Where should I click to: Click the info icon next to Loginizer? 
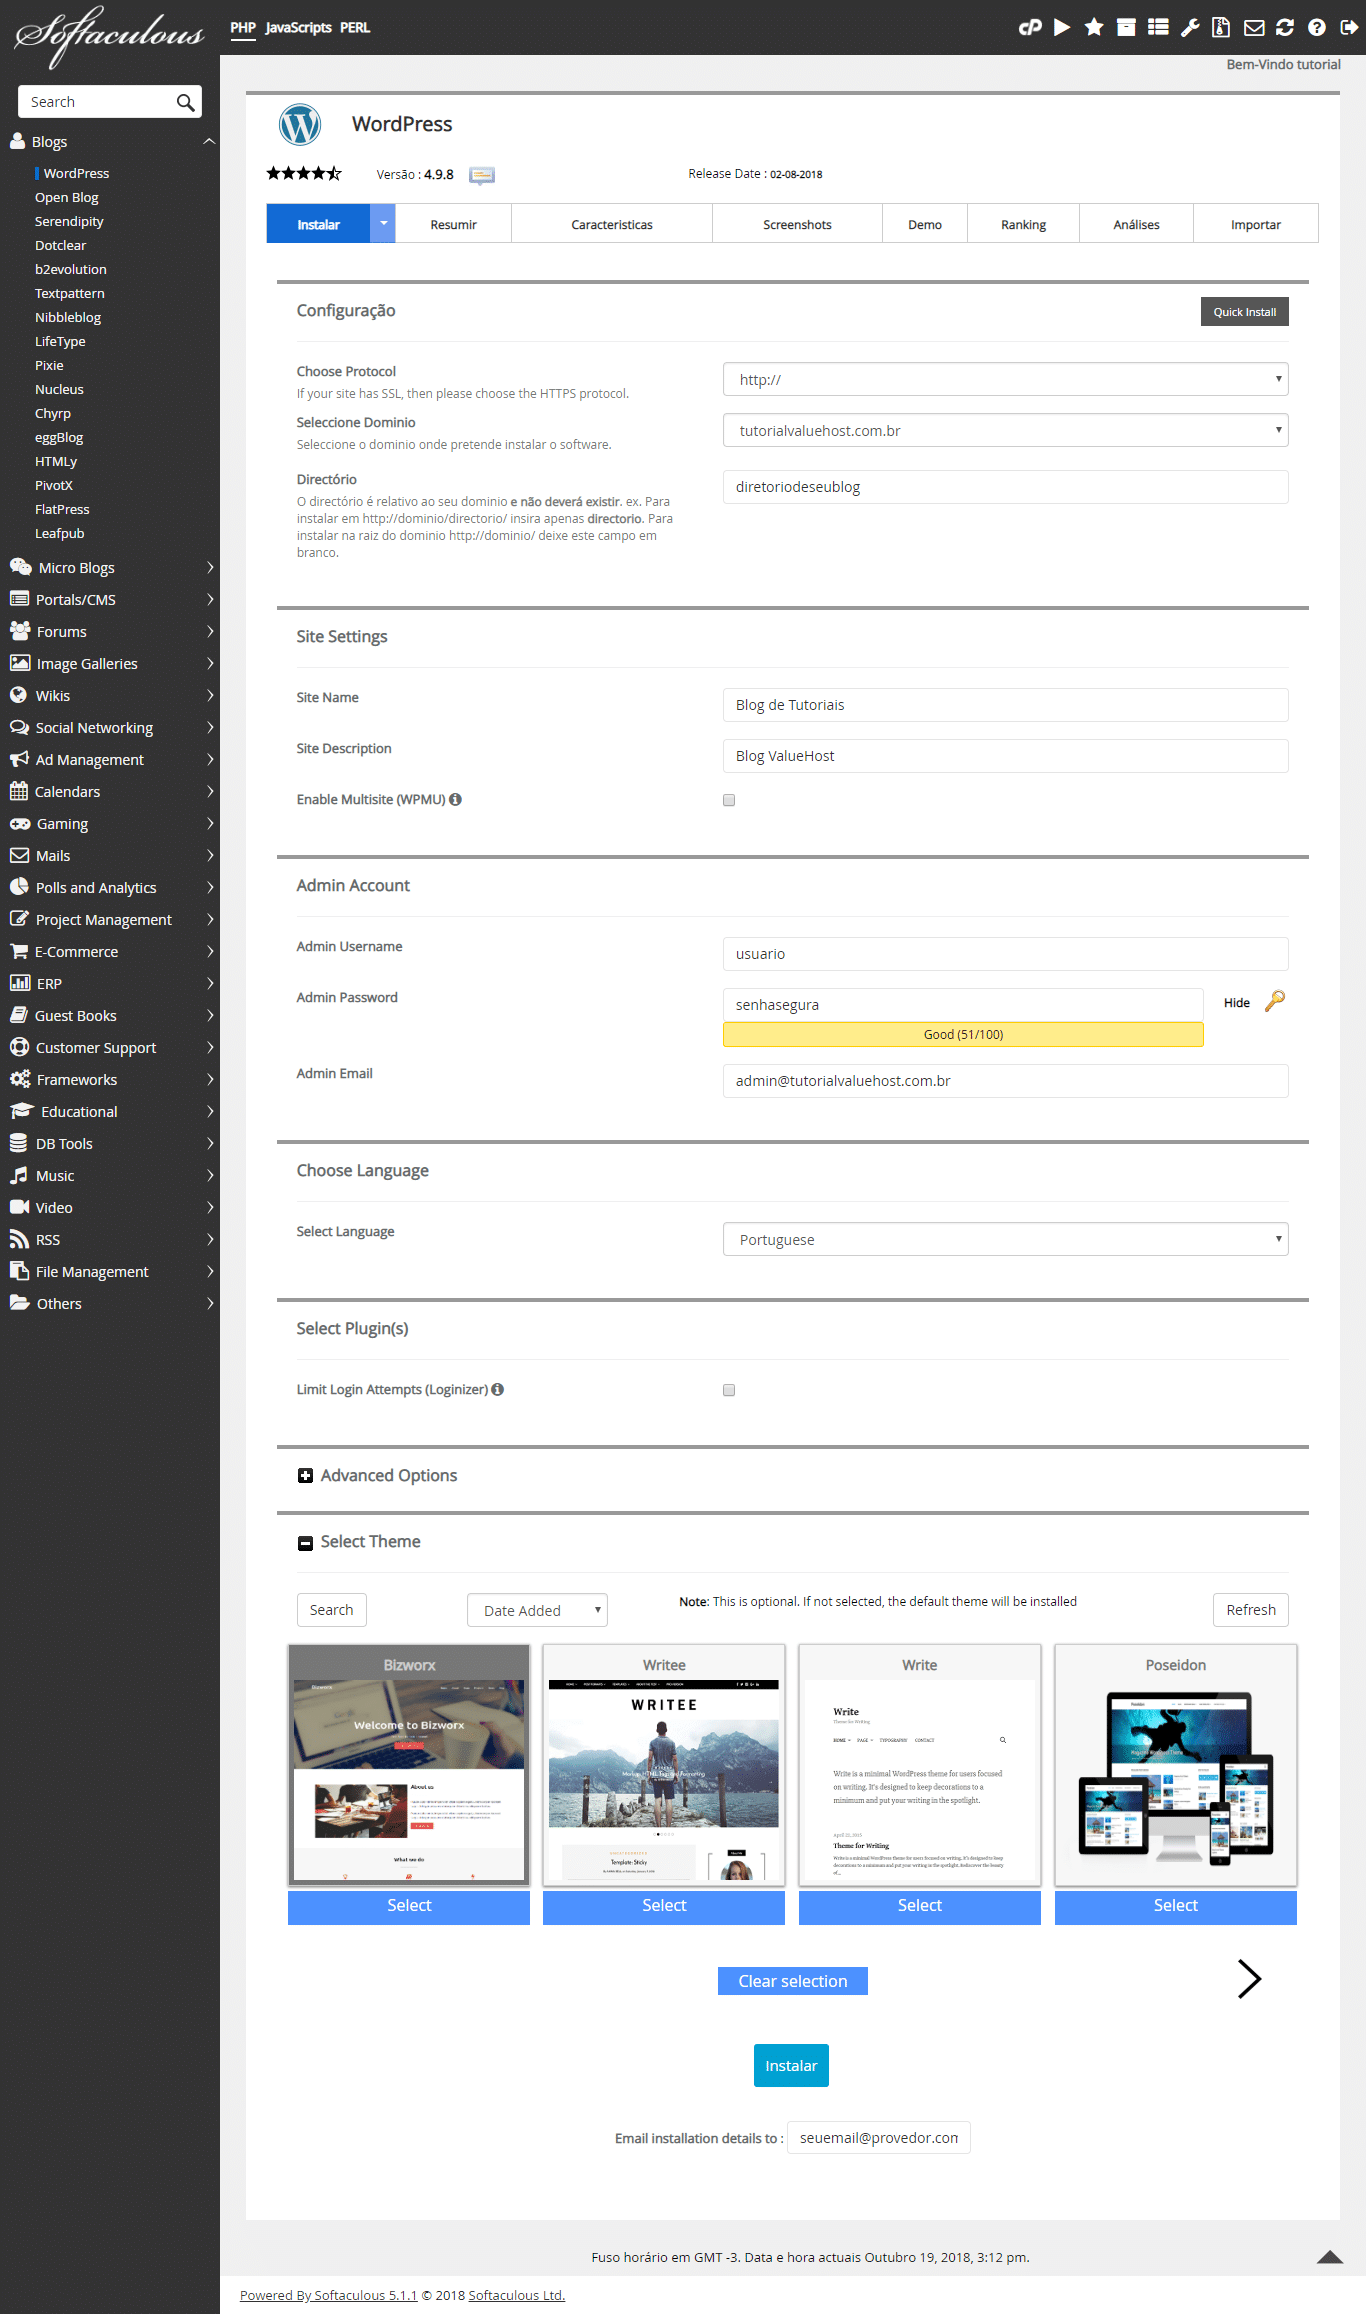click(497, 1389)
